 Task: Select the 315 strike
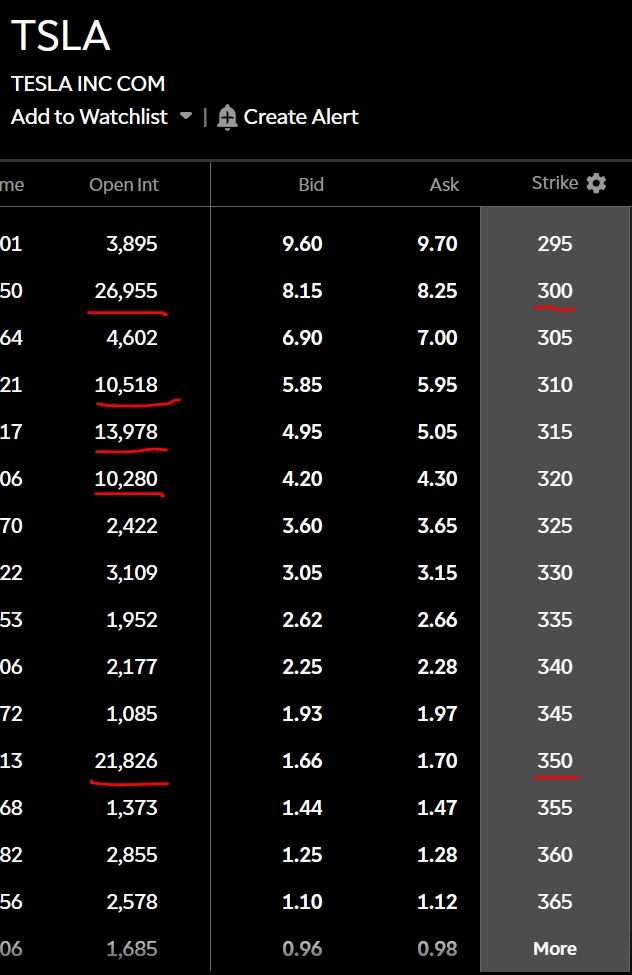tap(555, 432)
